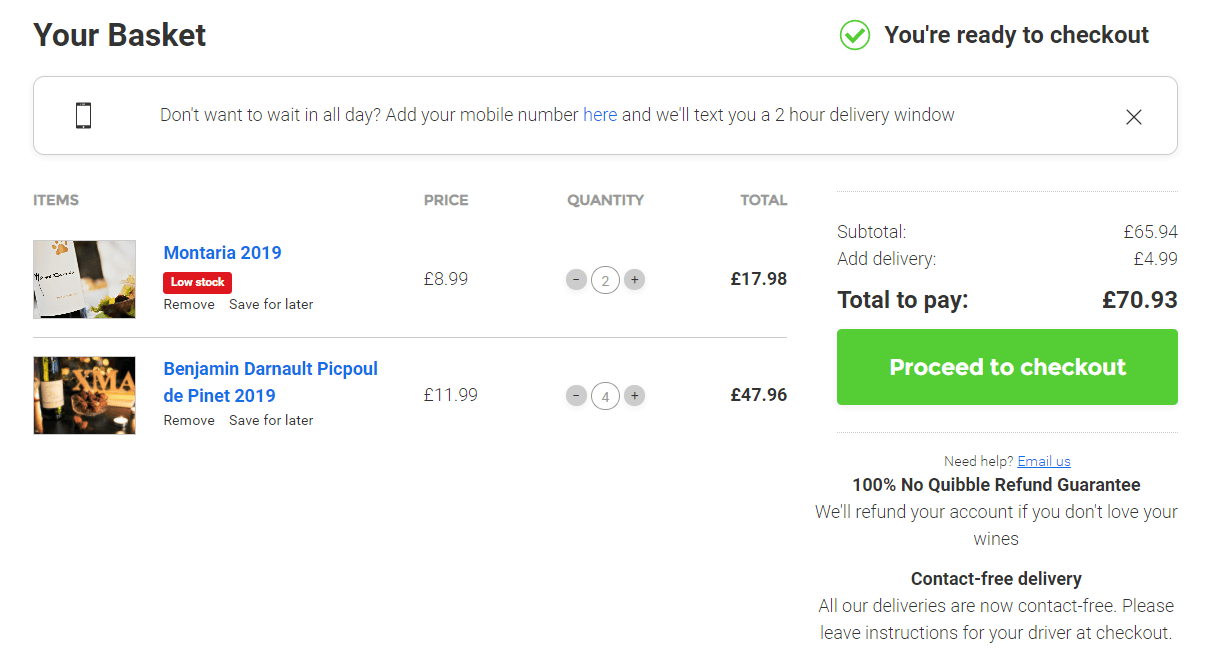Open the Picpoul de Pinet product thumbnail
The width and height of the screenshot is (1221, 664).
point(84,395)
